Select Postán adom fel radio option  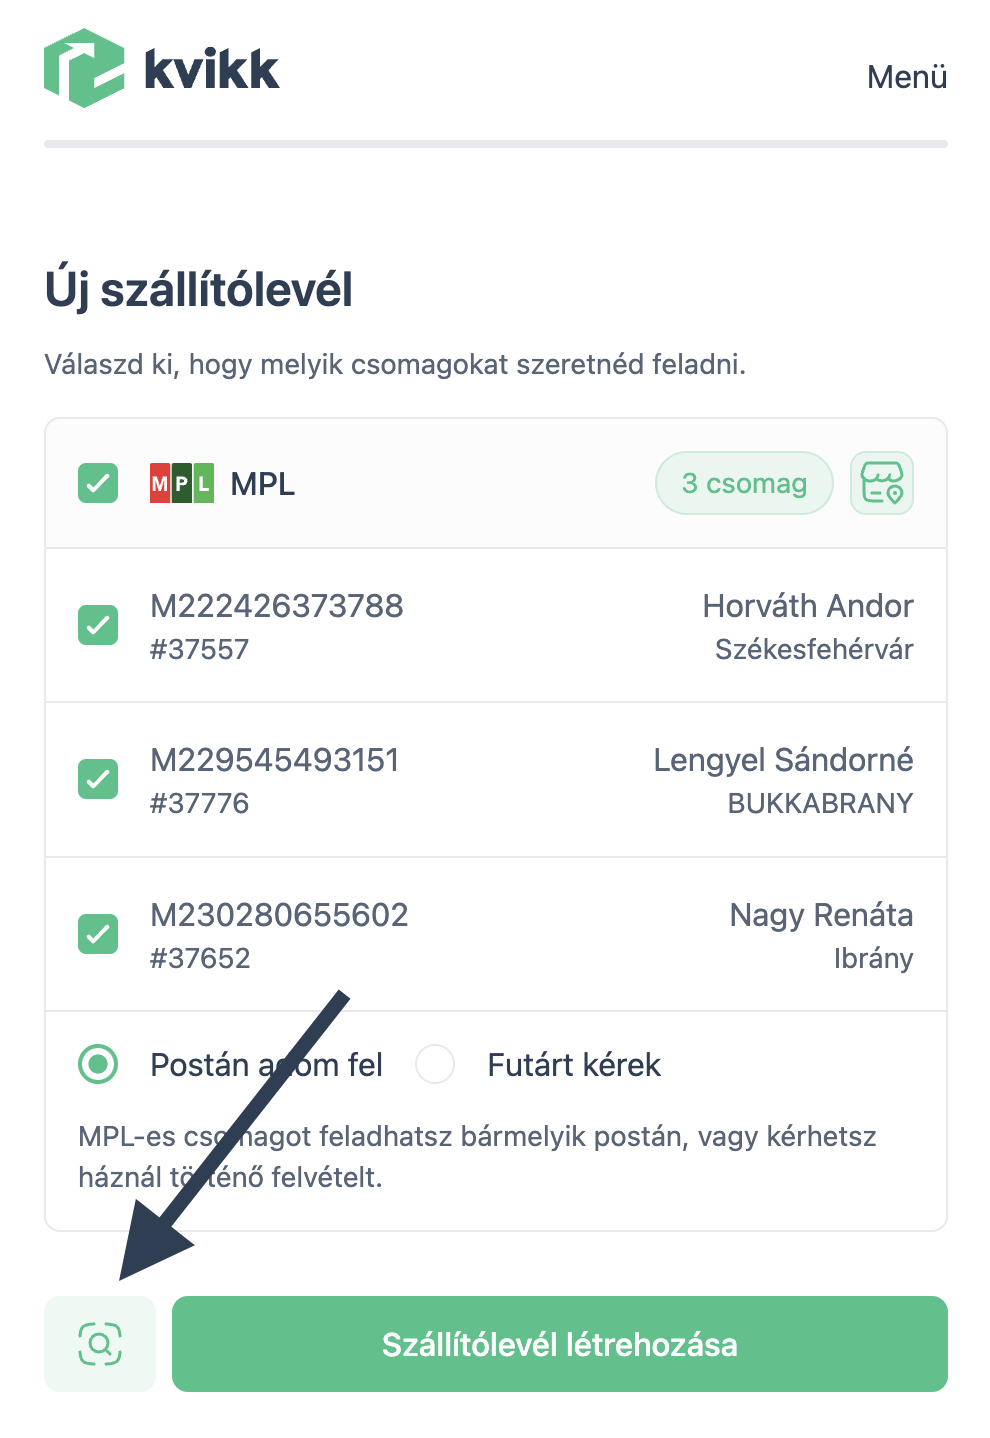98,1064
